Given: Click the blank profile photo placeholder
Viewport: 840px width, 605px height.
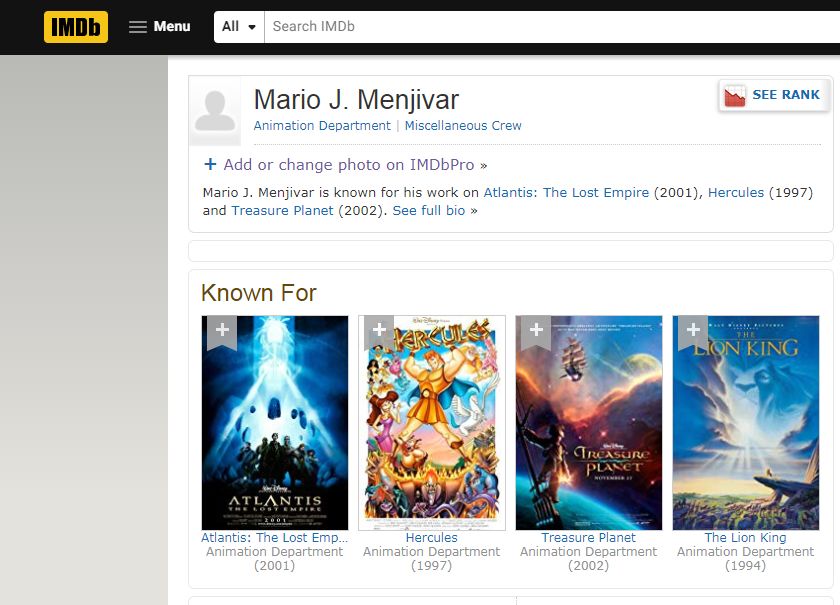Looking at the screenshot, I should coord(215,111).
